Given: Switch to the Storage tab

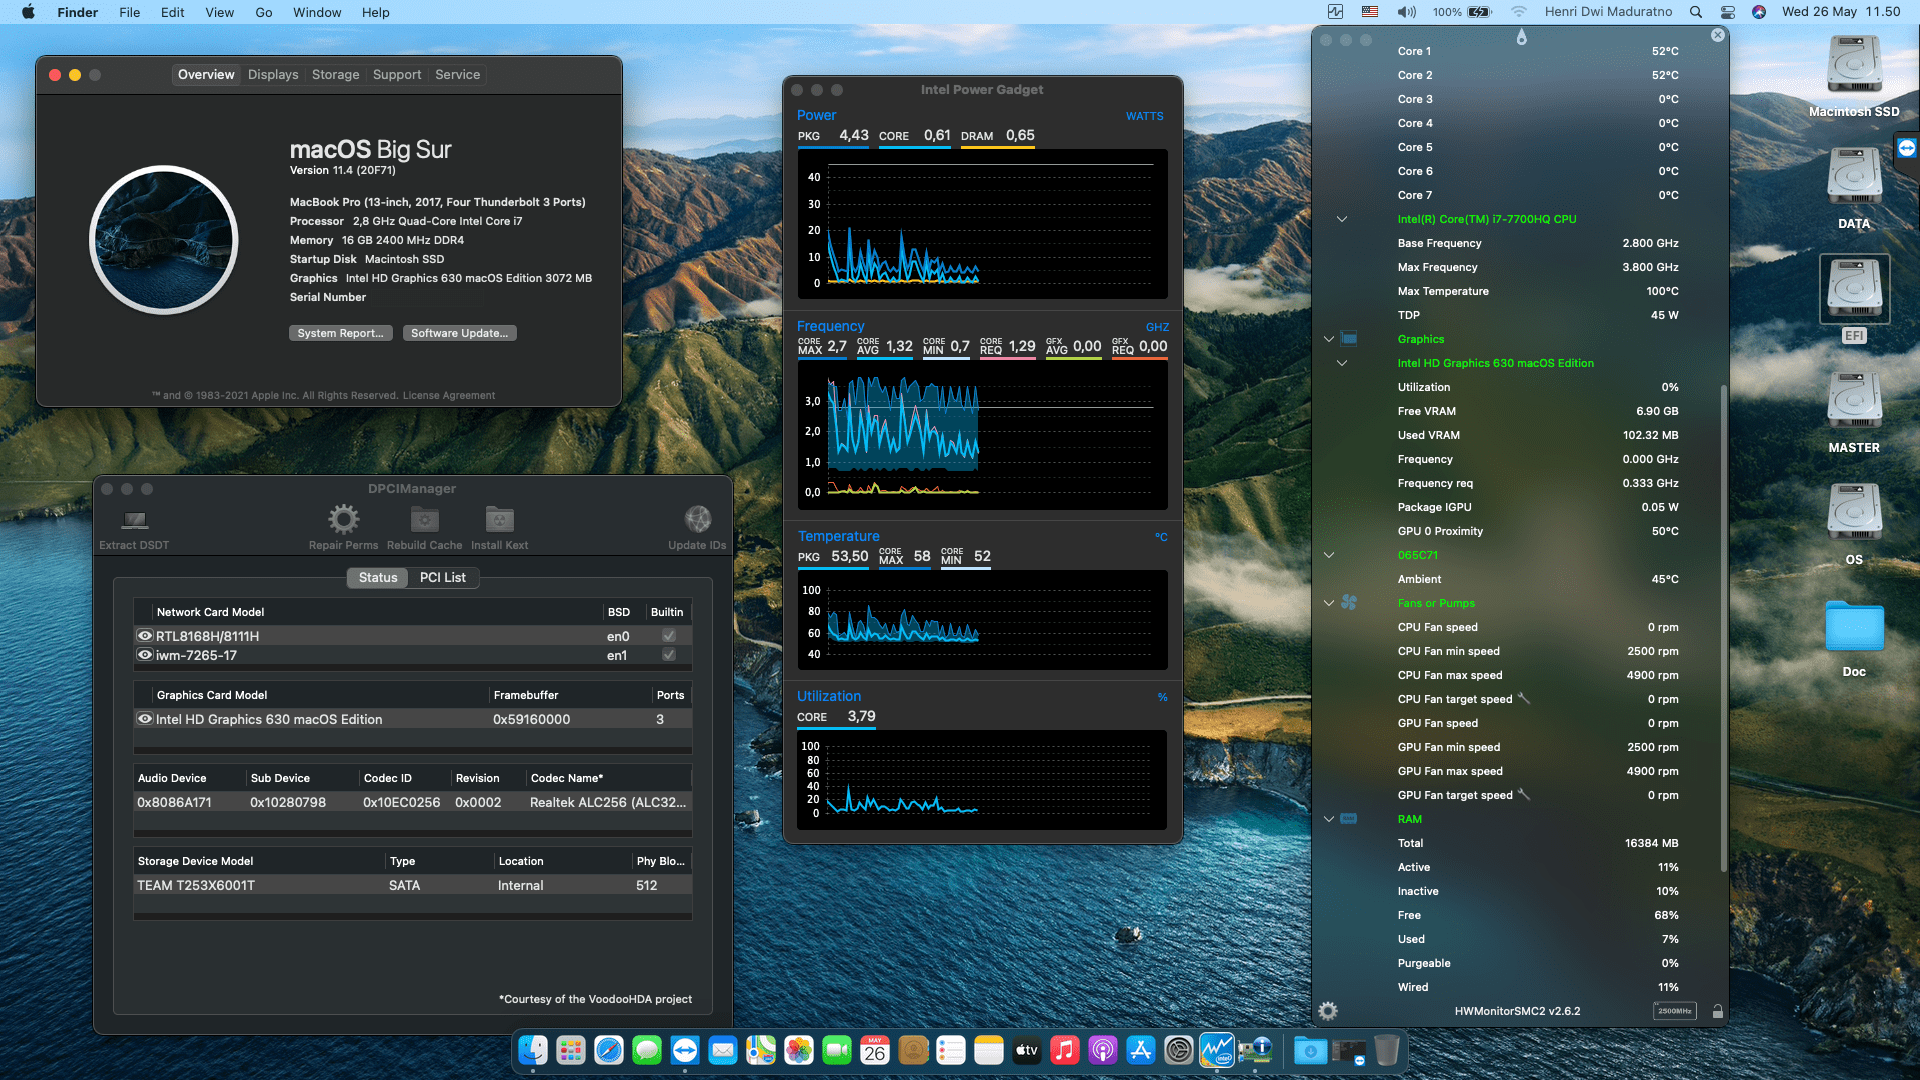Looking at the screenshot, I should click(x=335, y=75).
